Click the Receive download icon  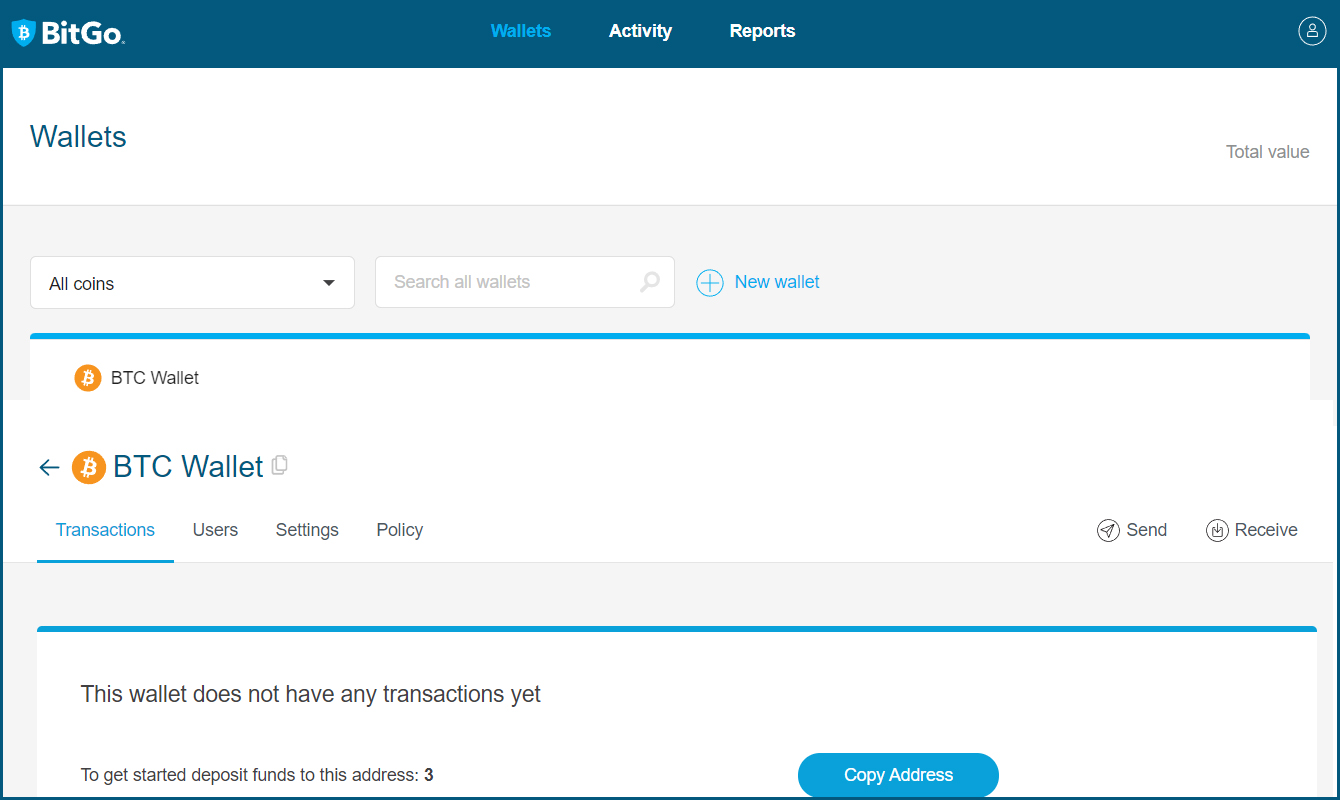(1217, 530)
